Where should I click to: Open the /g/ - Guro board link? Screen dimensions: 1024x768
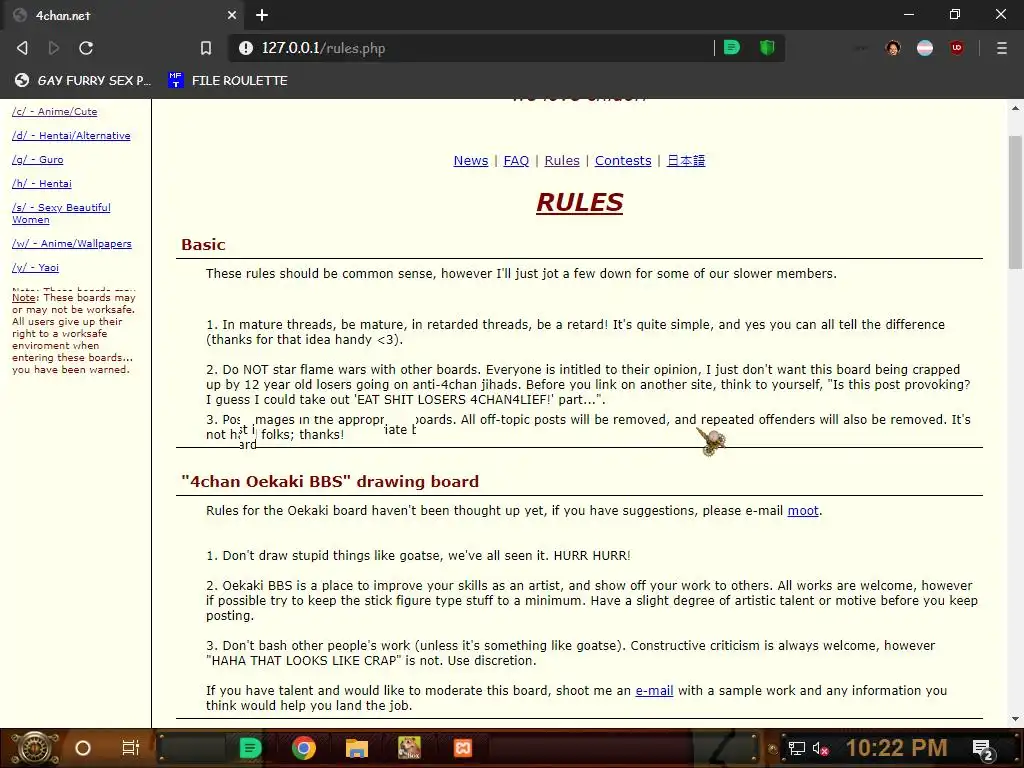tap(37, 159)
